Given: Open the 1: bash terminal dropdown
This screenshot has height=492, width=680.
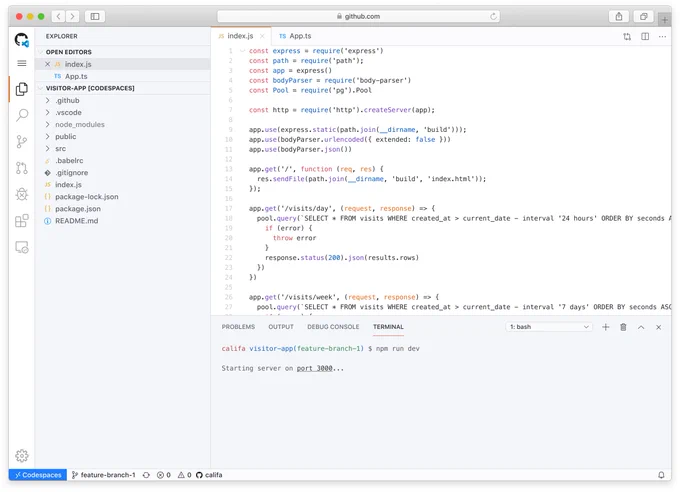Looking at the screenshot, I should point(549,327).
